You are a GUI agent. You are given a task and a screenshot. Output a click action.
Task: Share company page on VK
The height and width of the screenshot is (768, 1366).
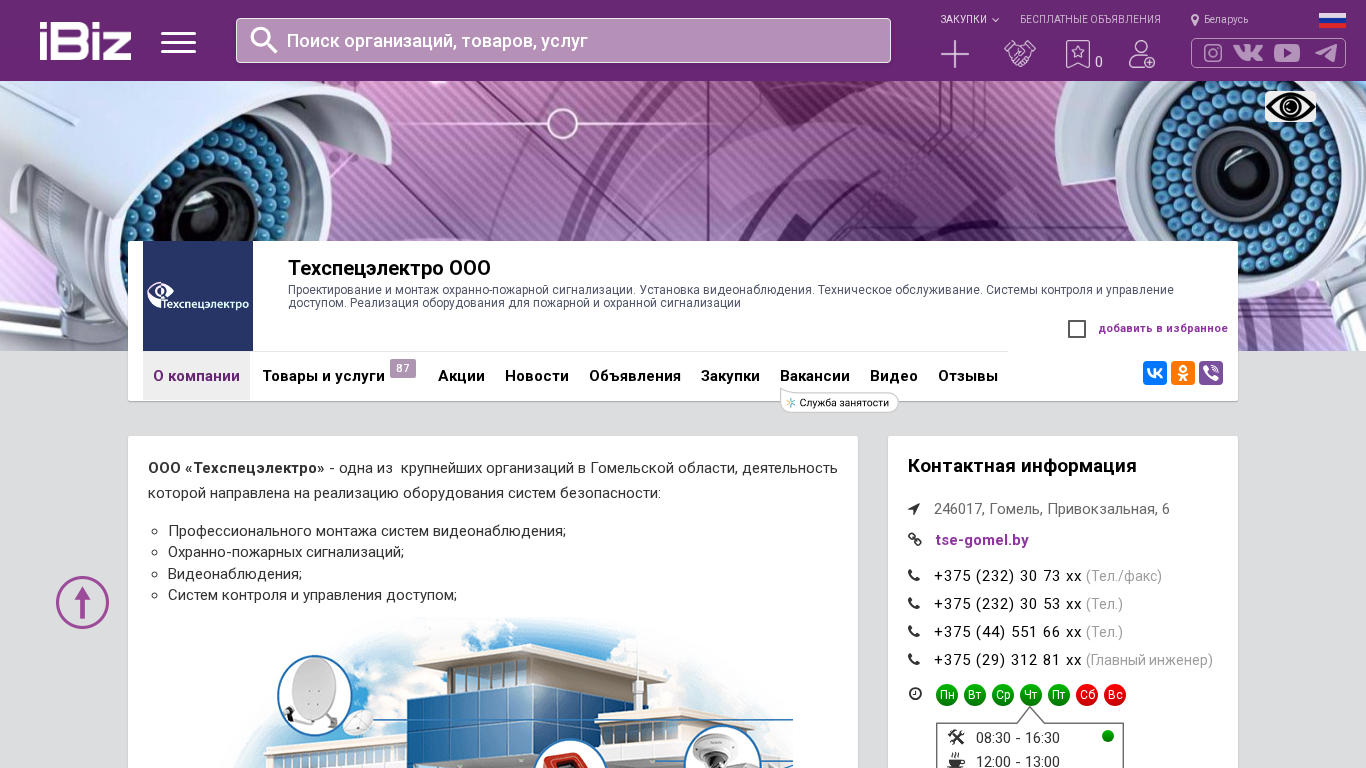click(1155, 373)
